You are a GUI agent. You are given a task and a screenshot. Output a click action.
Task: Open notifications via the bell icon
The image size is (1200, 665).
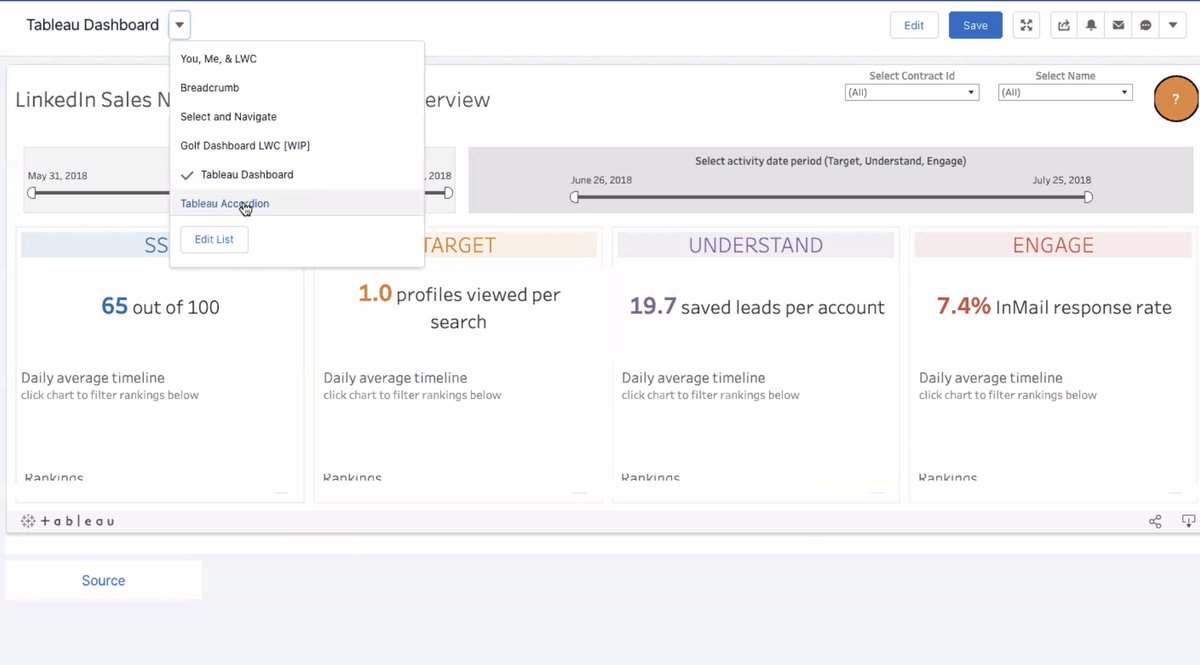1091,25
